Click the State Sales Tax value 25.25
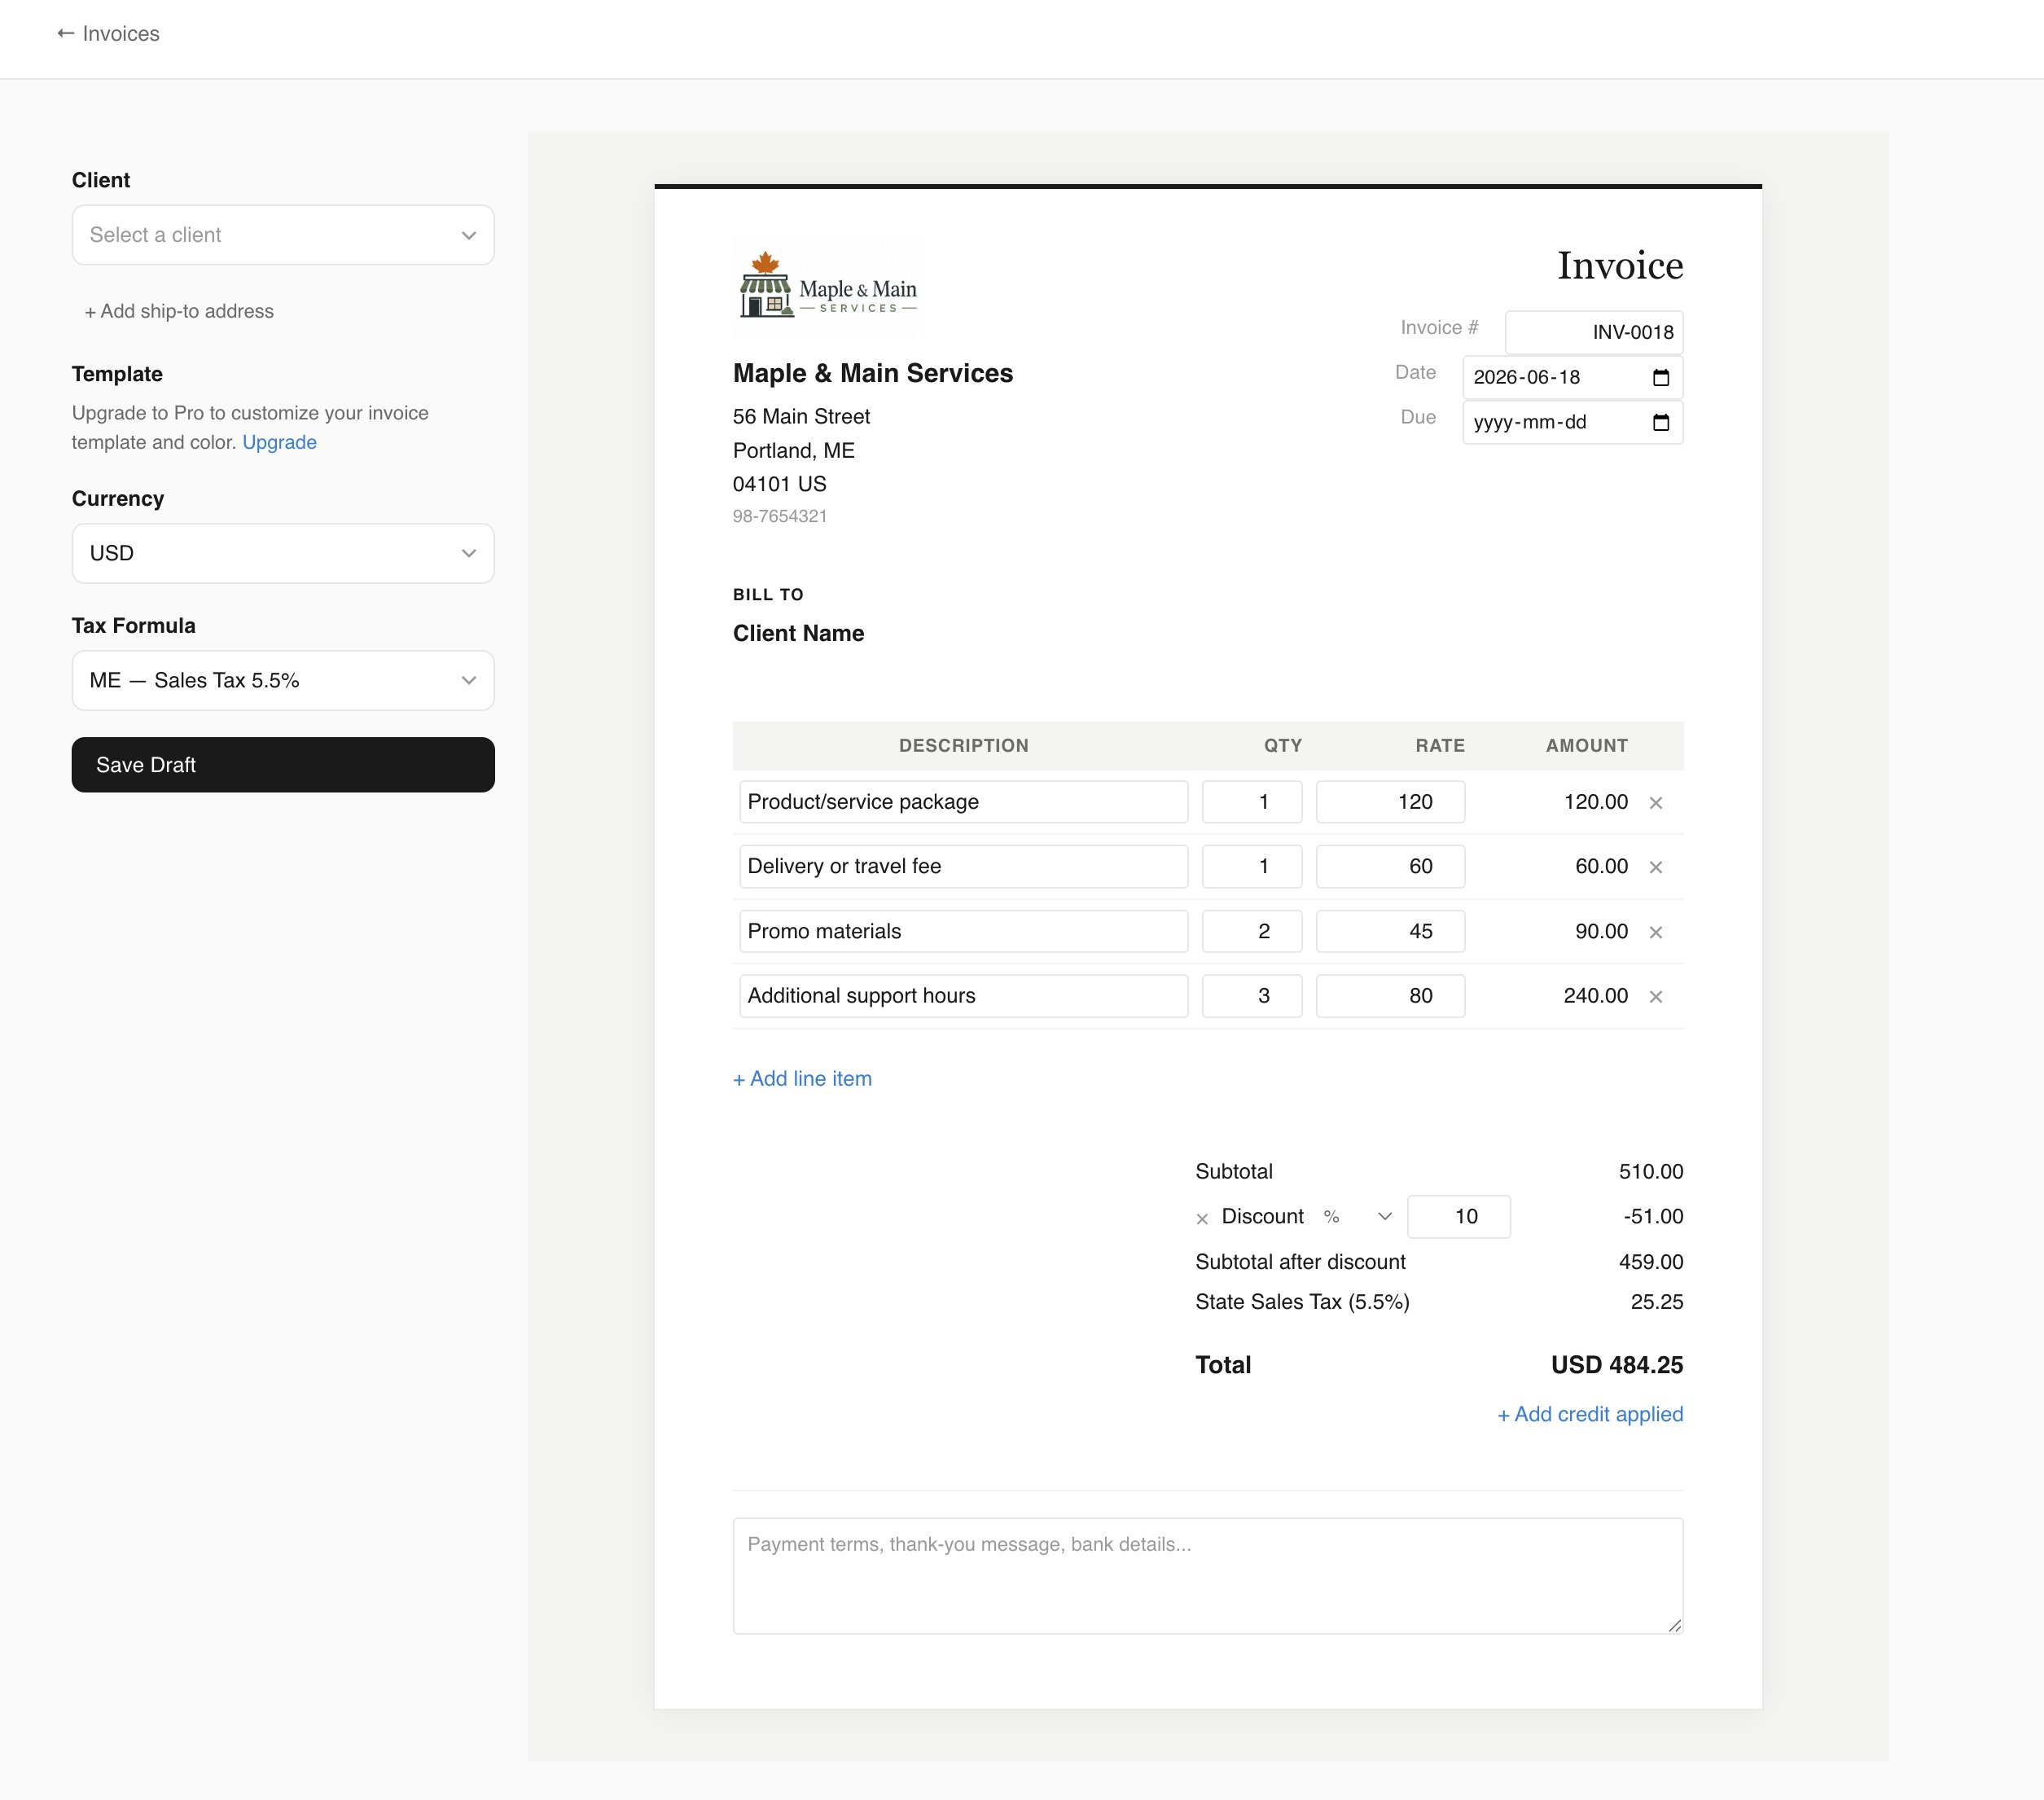This screenshot has height=1800, width=2044. pos(1657,1302)
